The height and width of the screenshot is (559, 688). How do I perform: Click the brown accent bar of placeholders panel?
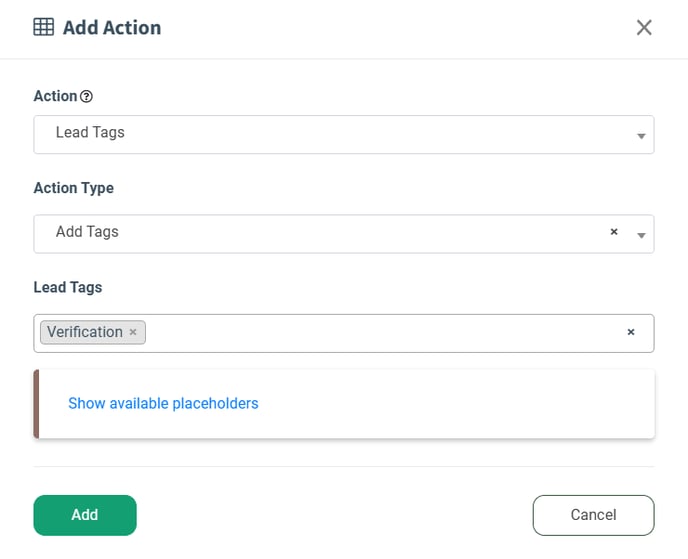click(x=36, y=404)
